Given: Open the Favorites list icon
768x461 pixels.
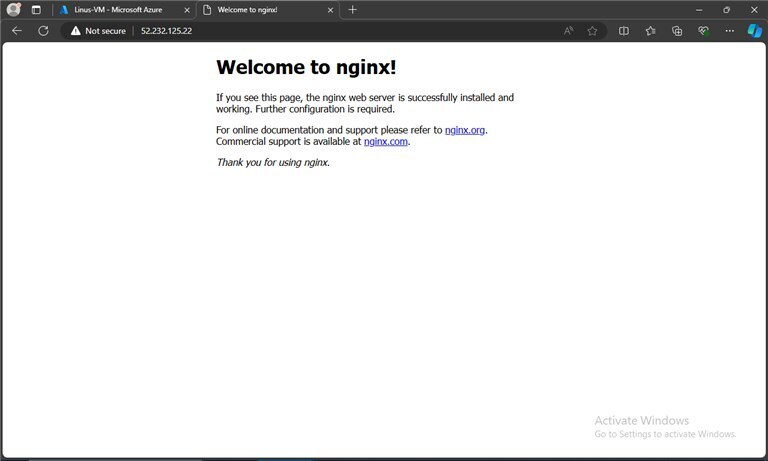Looking at the screenshot, I should (x=651, y=31).
